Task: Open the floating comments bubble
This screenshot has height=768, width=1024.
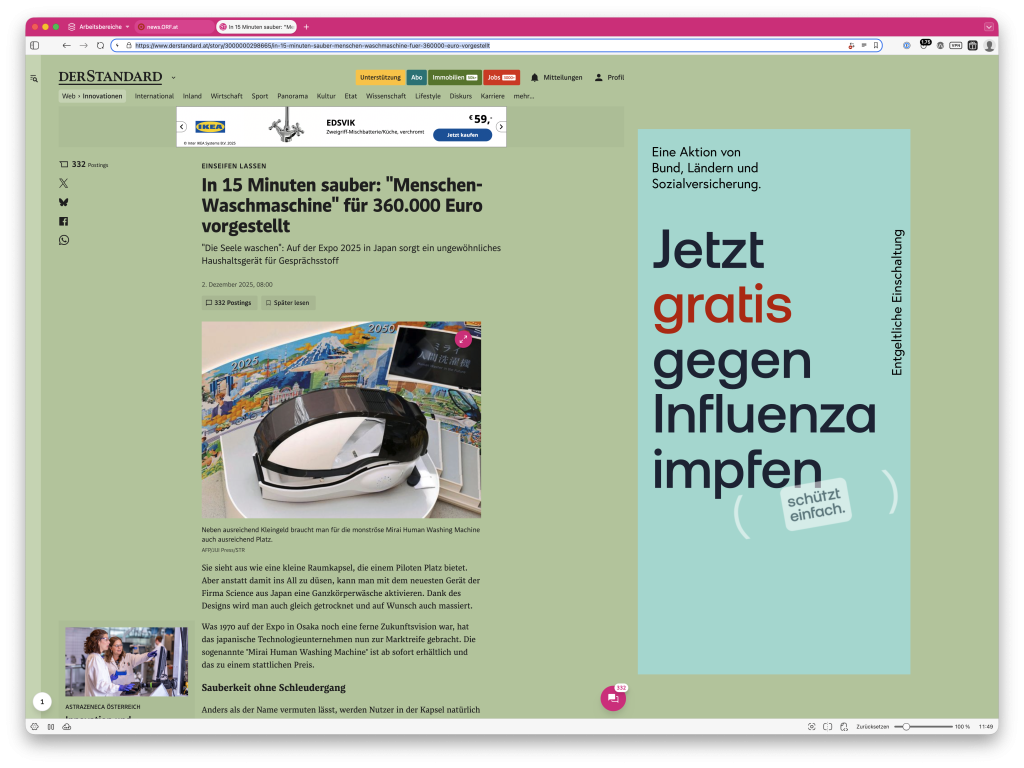Action: (x=612, y=698)
